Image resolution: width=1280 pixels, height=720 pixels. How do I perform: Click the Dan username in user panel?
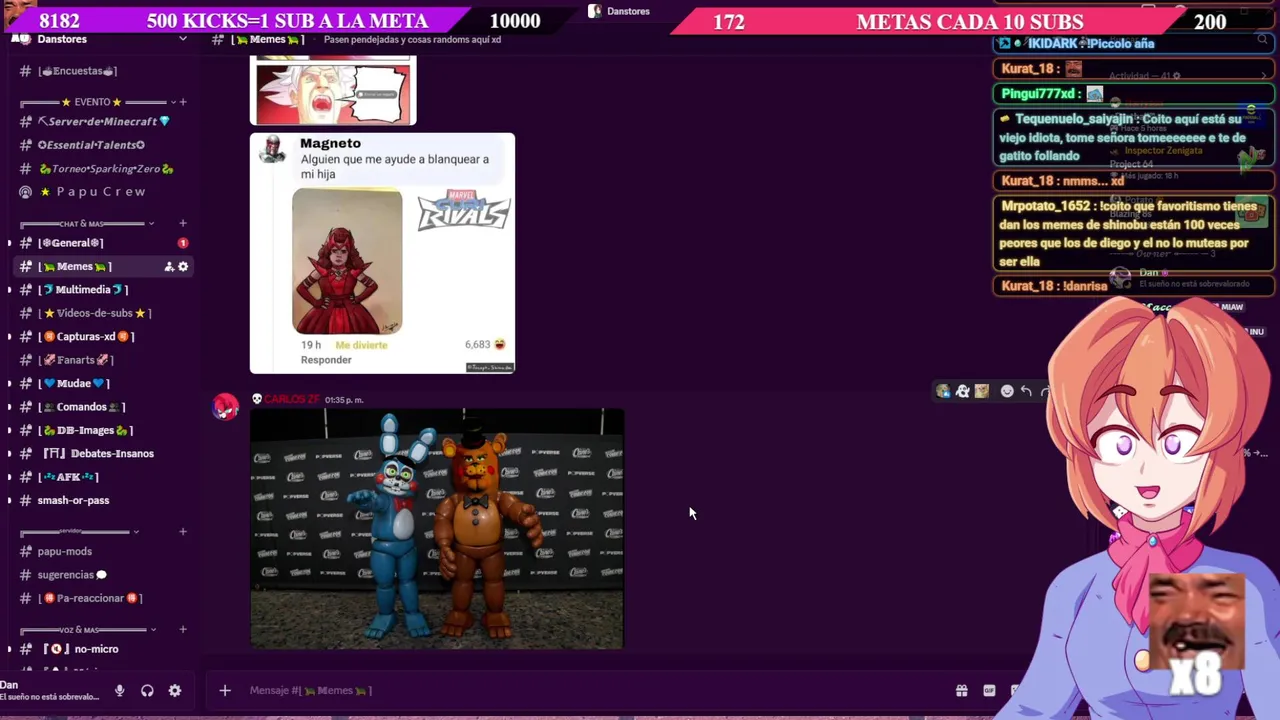[7, 685]
